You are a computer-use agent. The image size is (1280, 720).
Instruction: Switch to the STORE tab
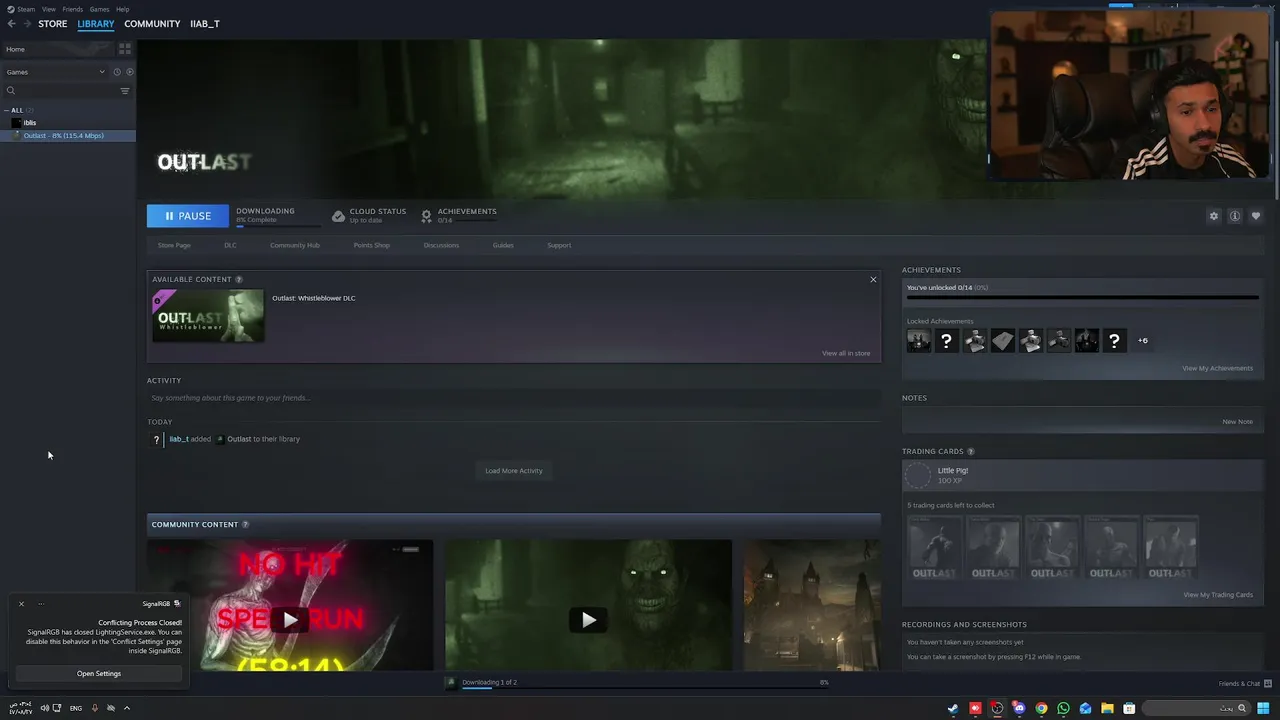tap(53, 24)
